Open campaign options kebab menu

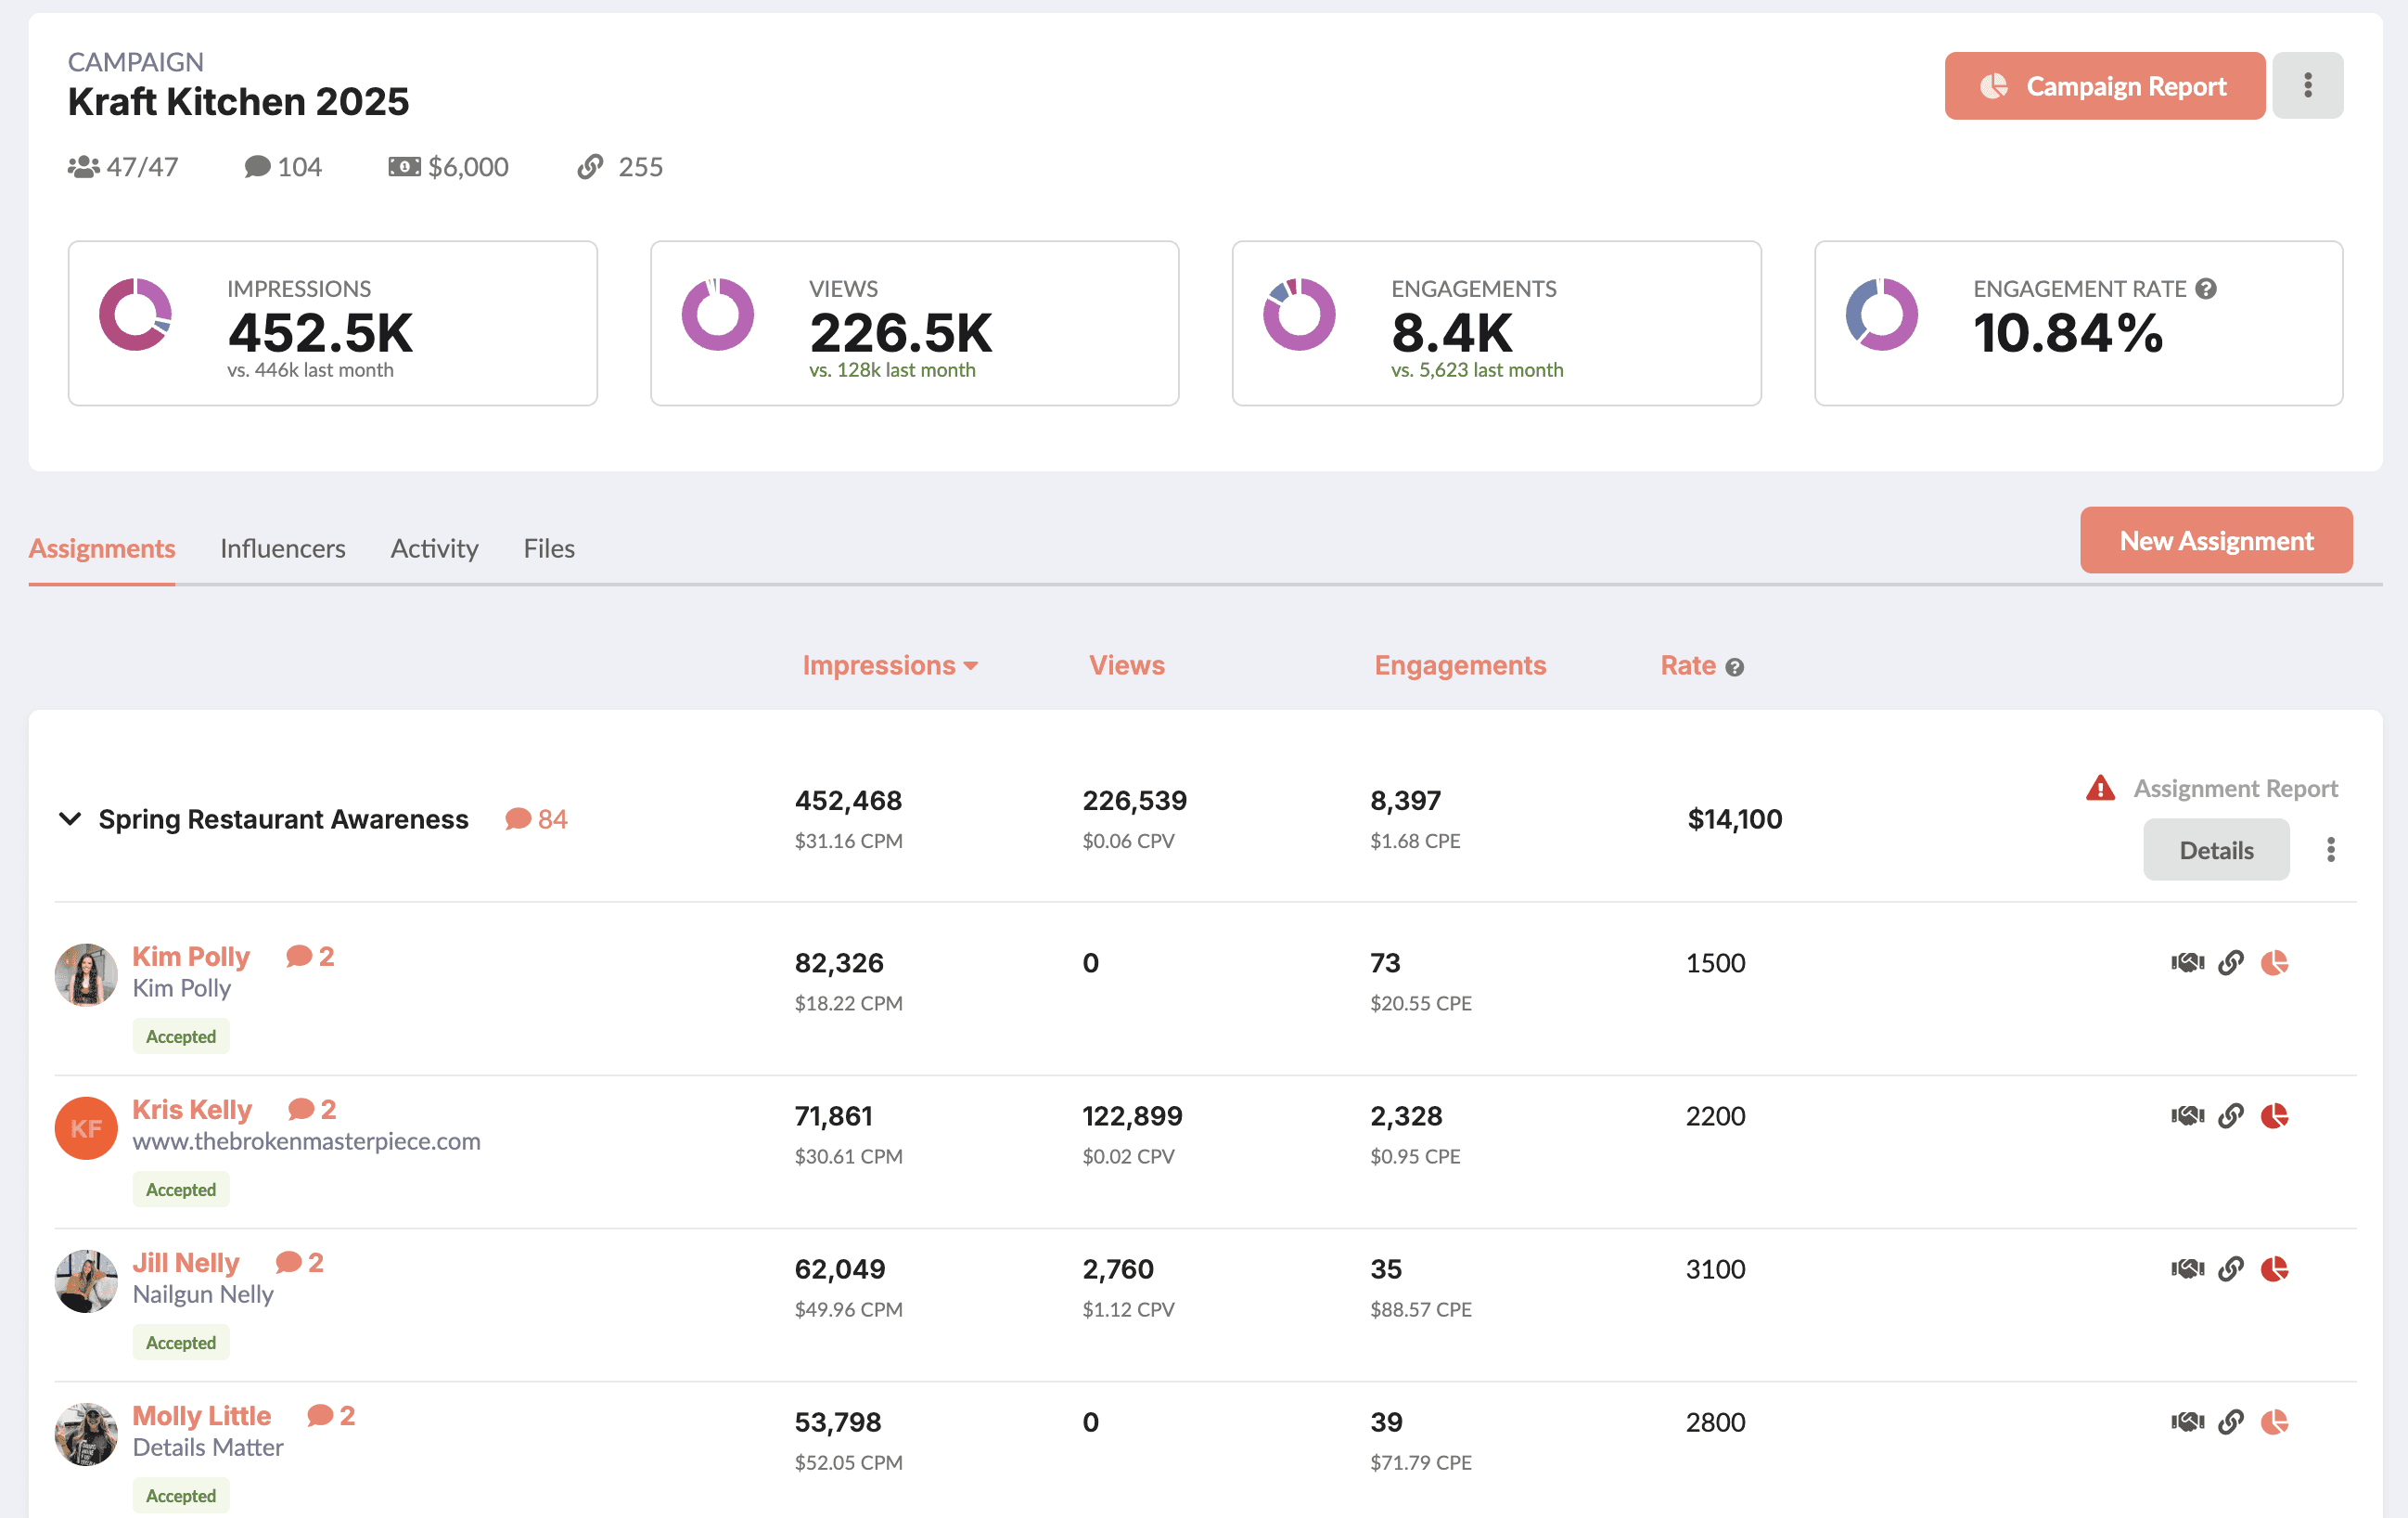[x=2307, y=86]
